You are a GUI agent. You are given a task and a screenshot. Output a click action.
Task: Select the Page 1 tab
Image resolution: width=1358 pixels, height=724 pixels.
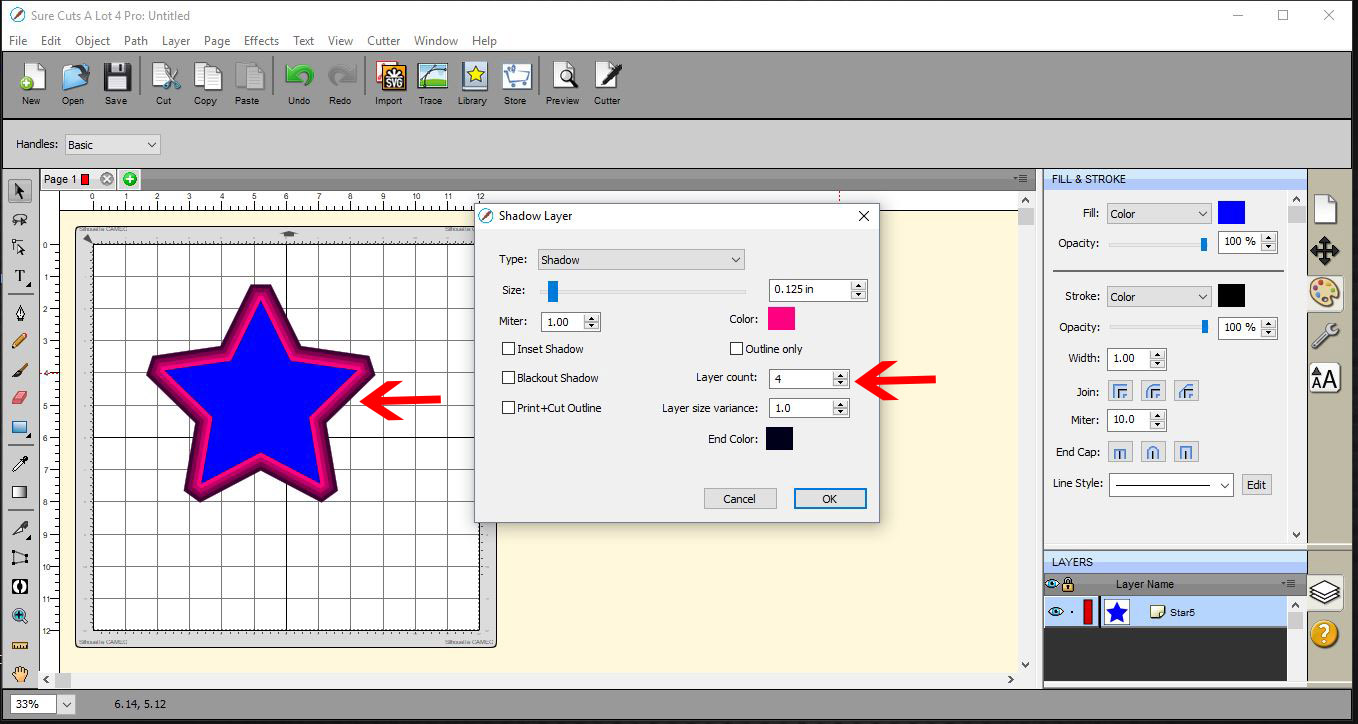tap(62, 178)
